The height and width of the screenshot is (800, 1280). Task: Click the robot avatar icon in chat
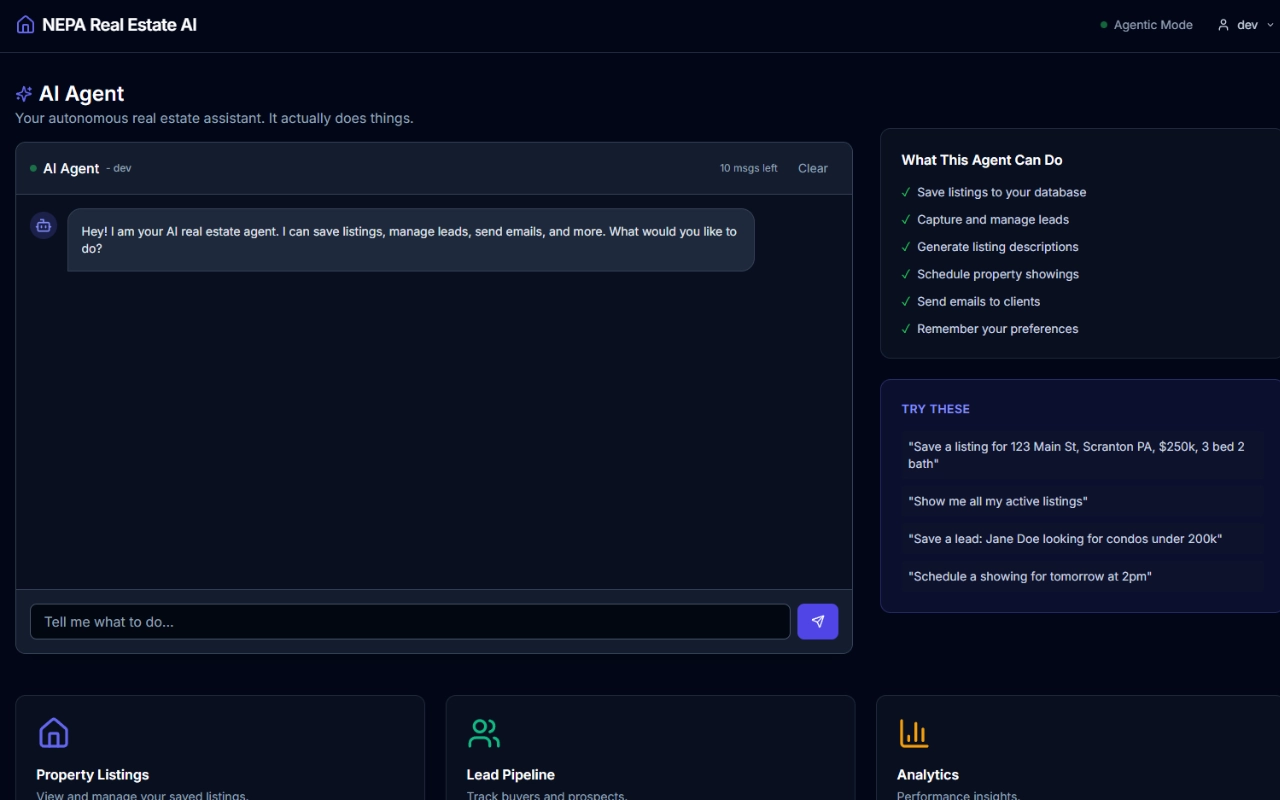click(43, 226)
